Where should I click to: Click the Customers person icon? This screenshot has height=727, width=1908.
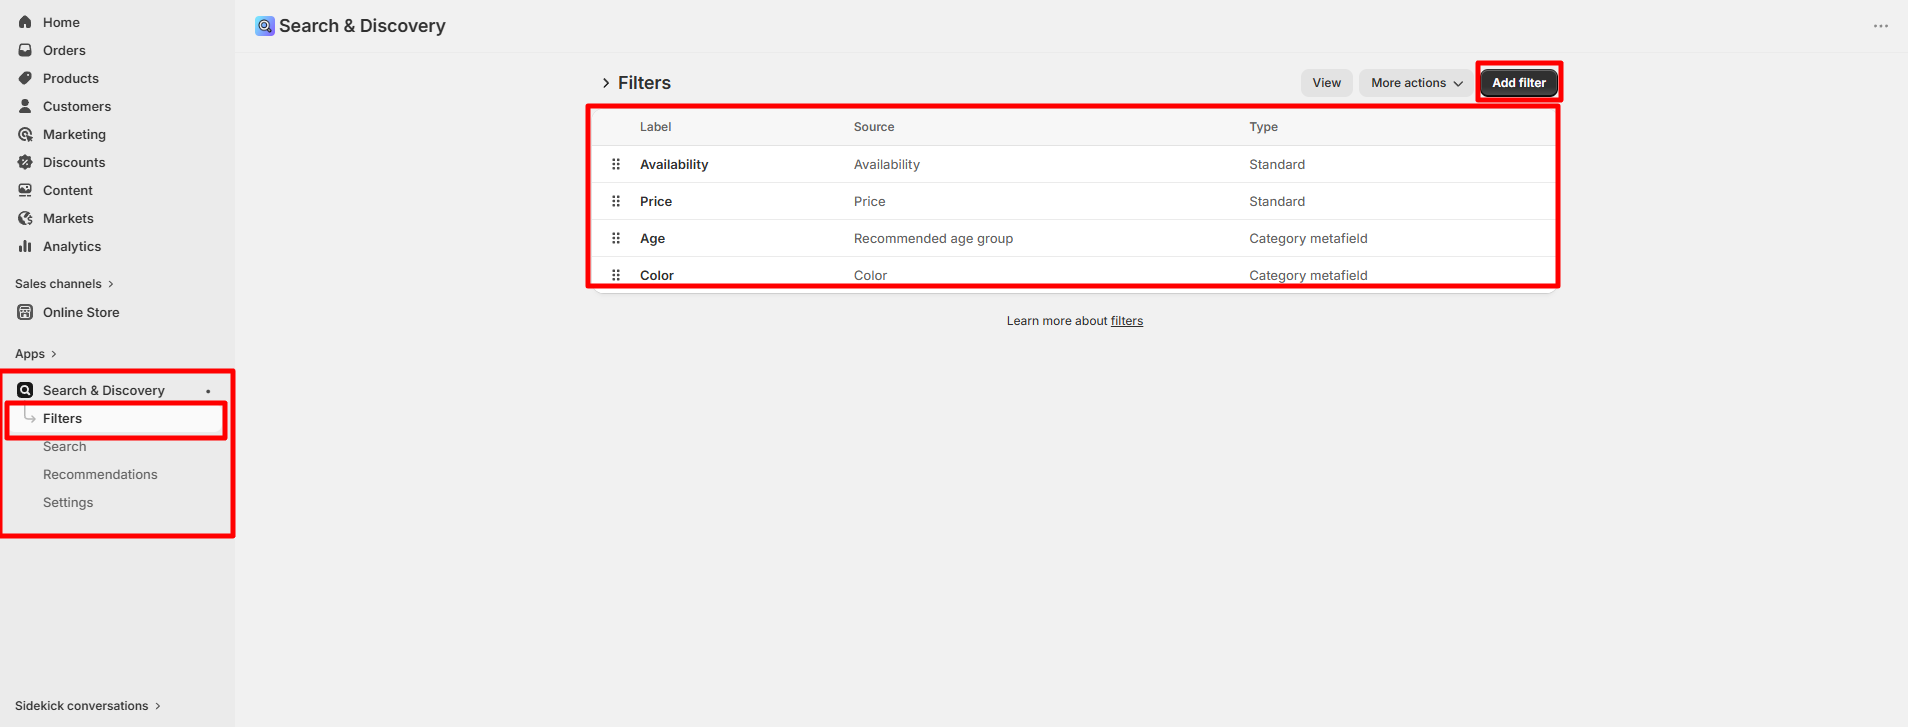click(x=25, y=106)
